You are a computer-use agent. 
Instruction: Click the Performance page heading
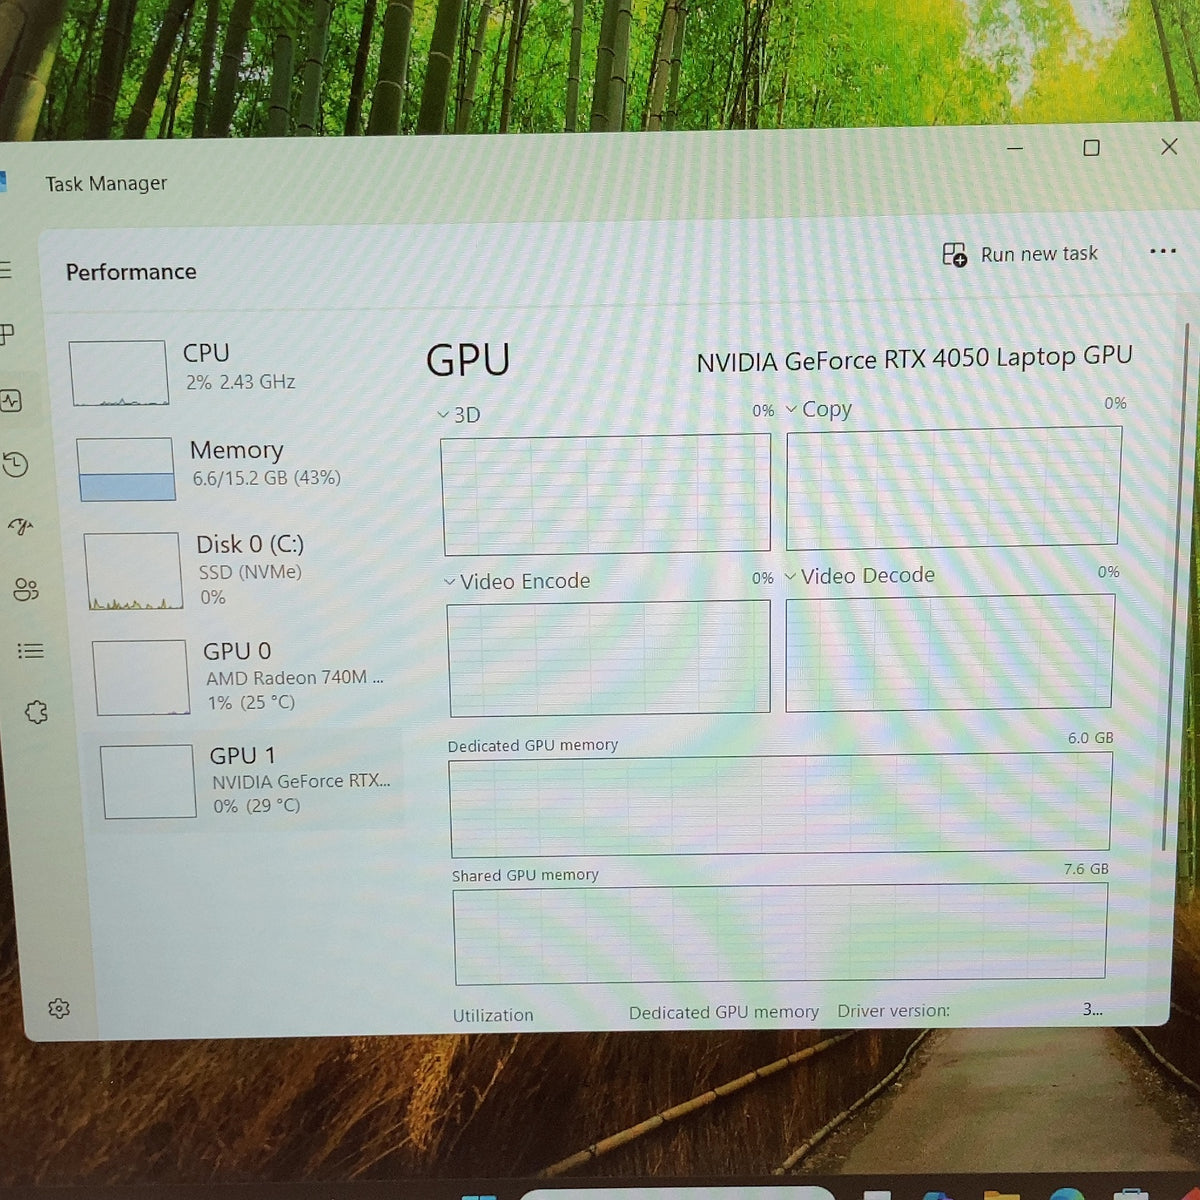tap(131, 272)
